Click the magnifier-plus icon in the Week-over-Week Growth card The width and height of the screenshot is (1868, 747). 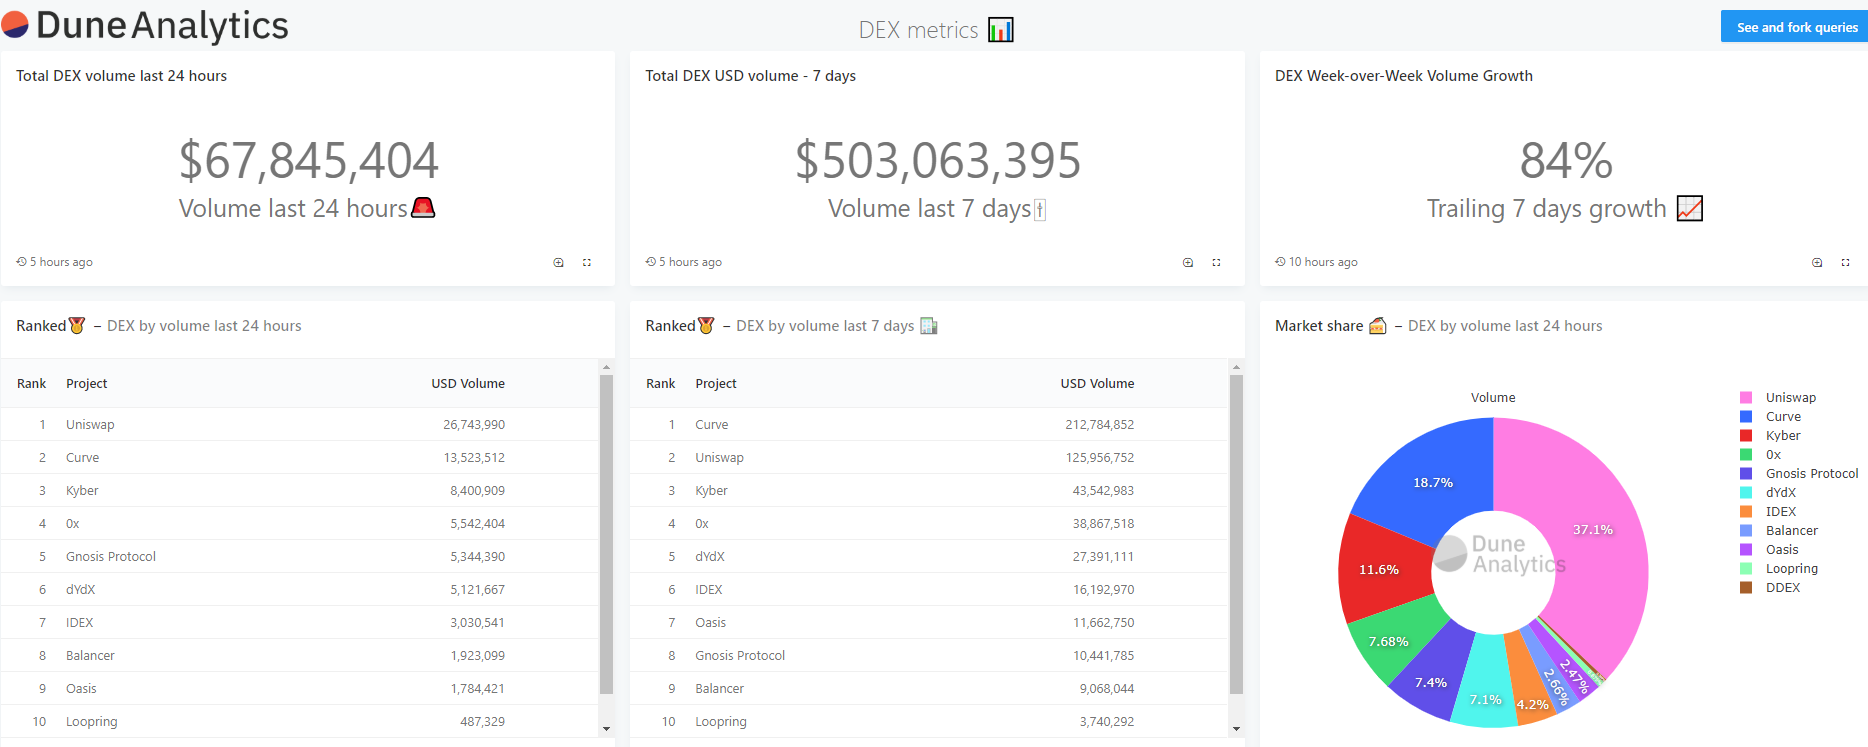point(1817,263)
